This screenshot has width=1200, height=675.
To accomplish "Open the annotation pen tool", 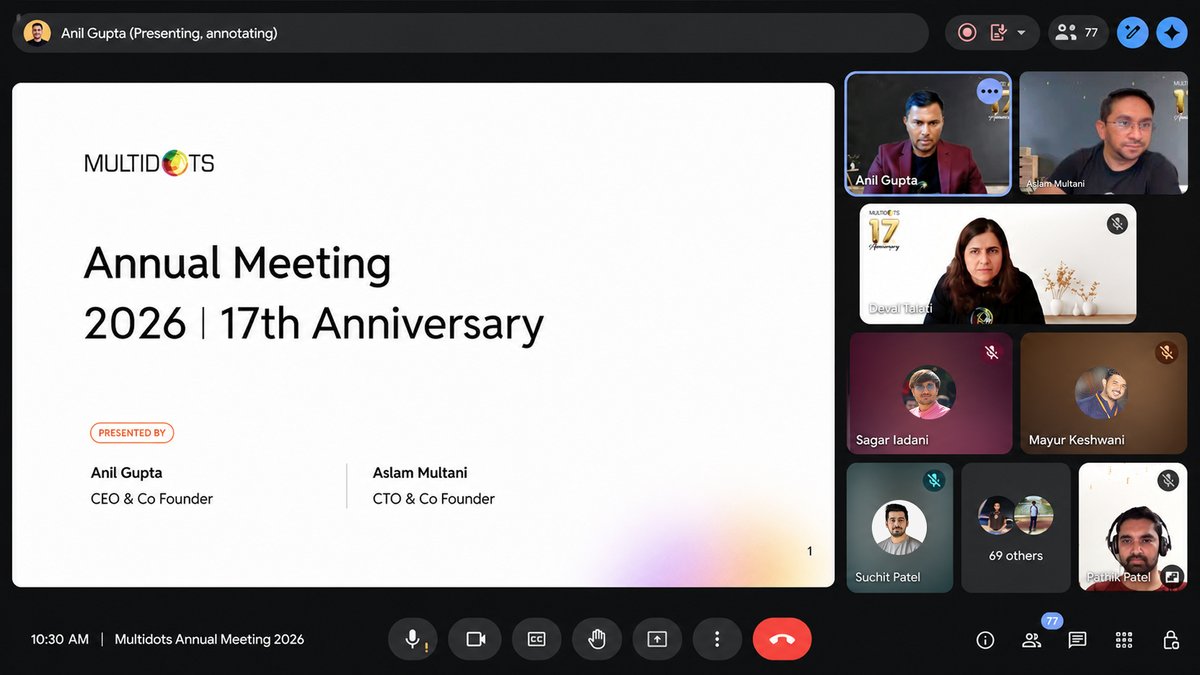I will coord(1132,33).
